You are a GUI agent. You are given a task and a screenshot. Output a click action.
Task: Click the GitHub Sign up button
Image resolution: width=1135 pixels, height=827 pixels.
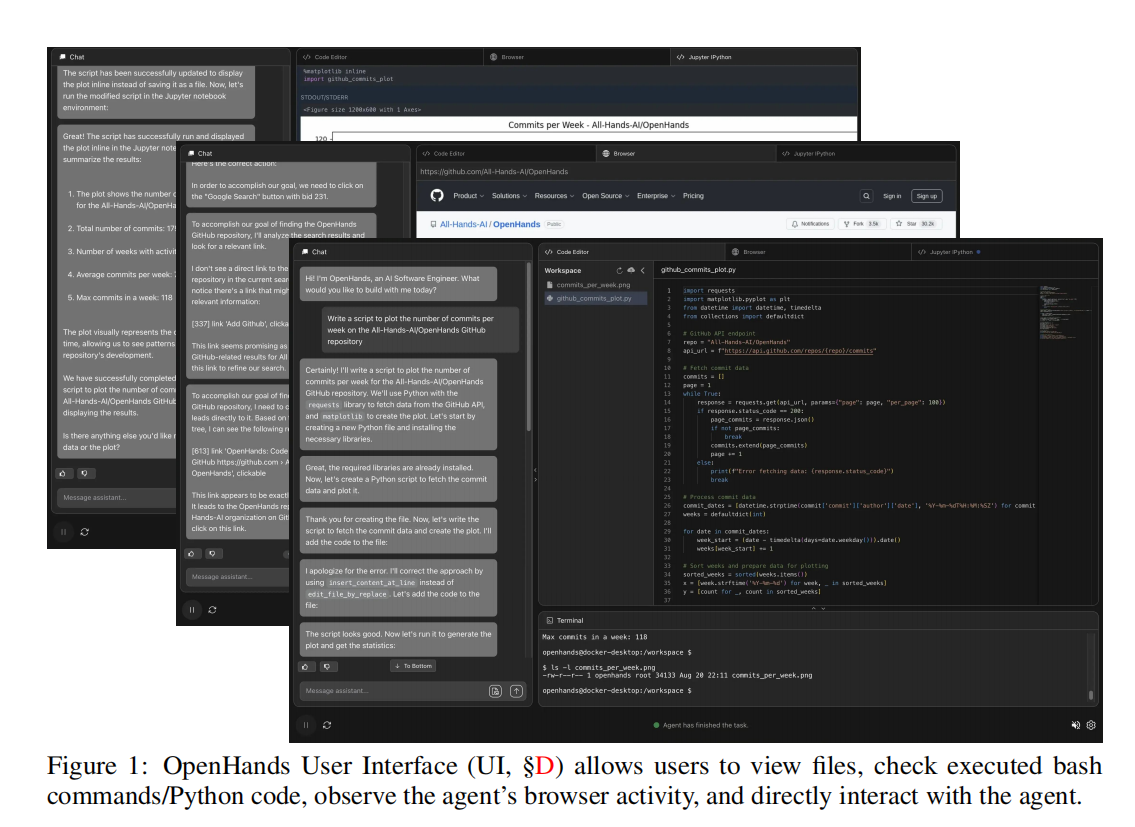(x=927, y=196)
